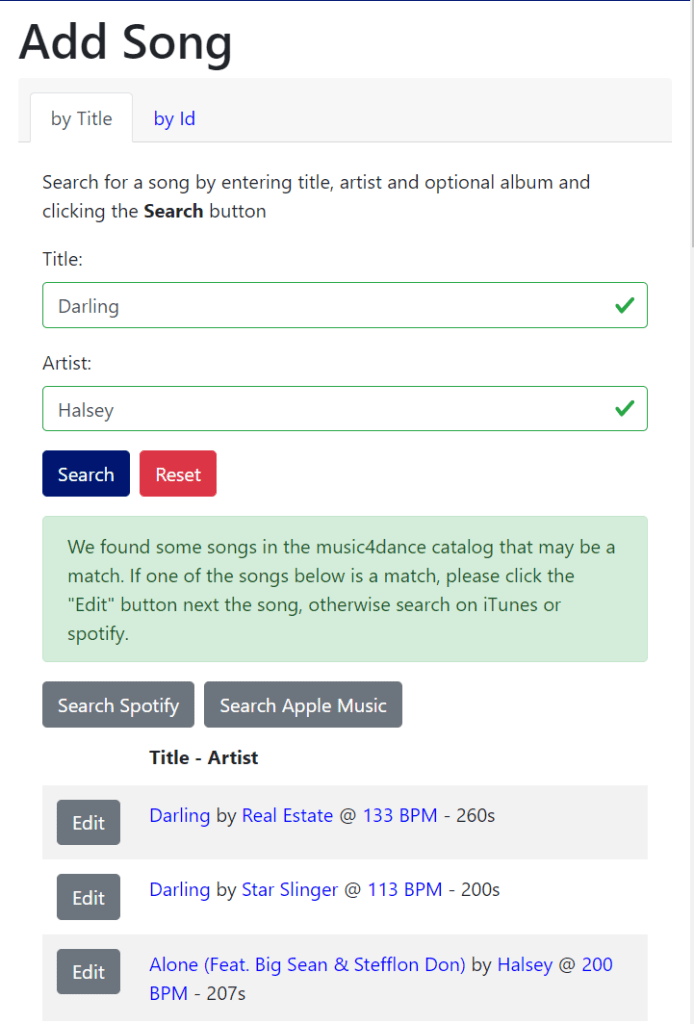Edit the Alone by Halsey song
The image size is (694, 1024).
tap(88, 972)
